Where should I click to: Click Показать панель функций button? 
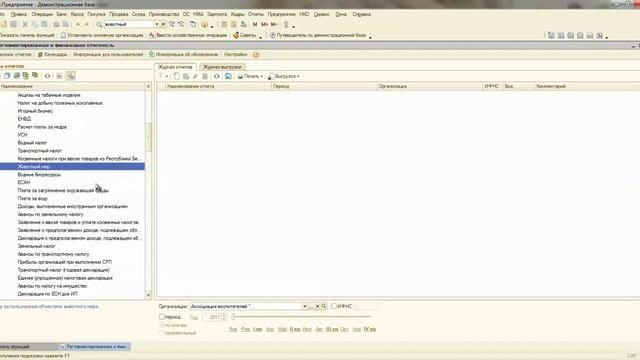click(x=27, y=36)
